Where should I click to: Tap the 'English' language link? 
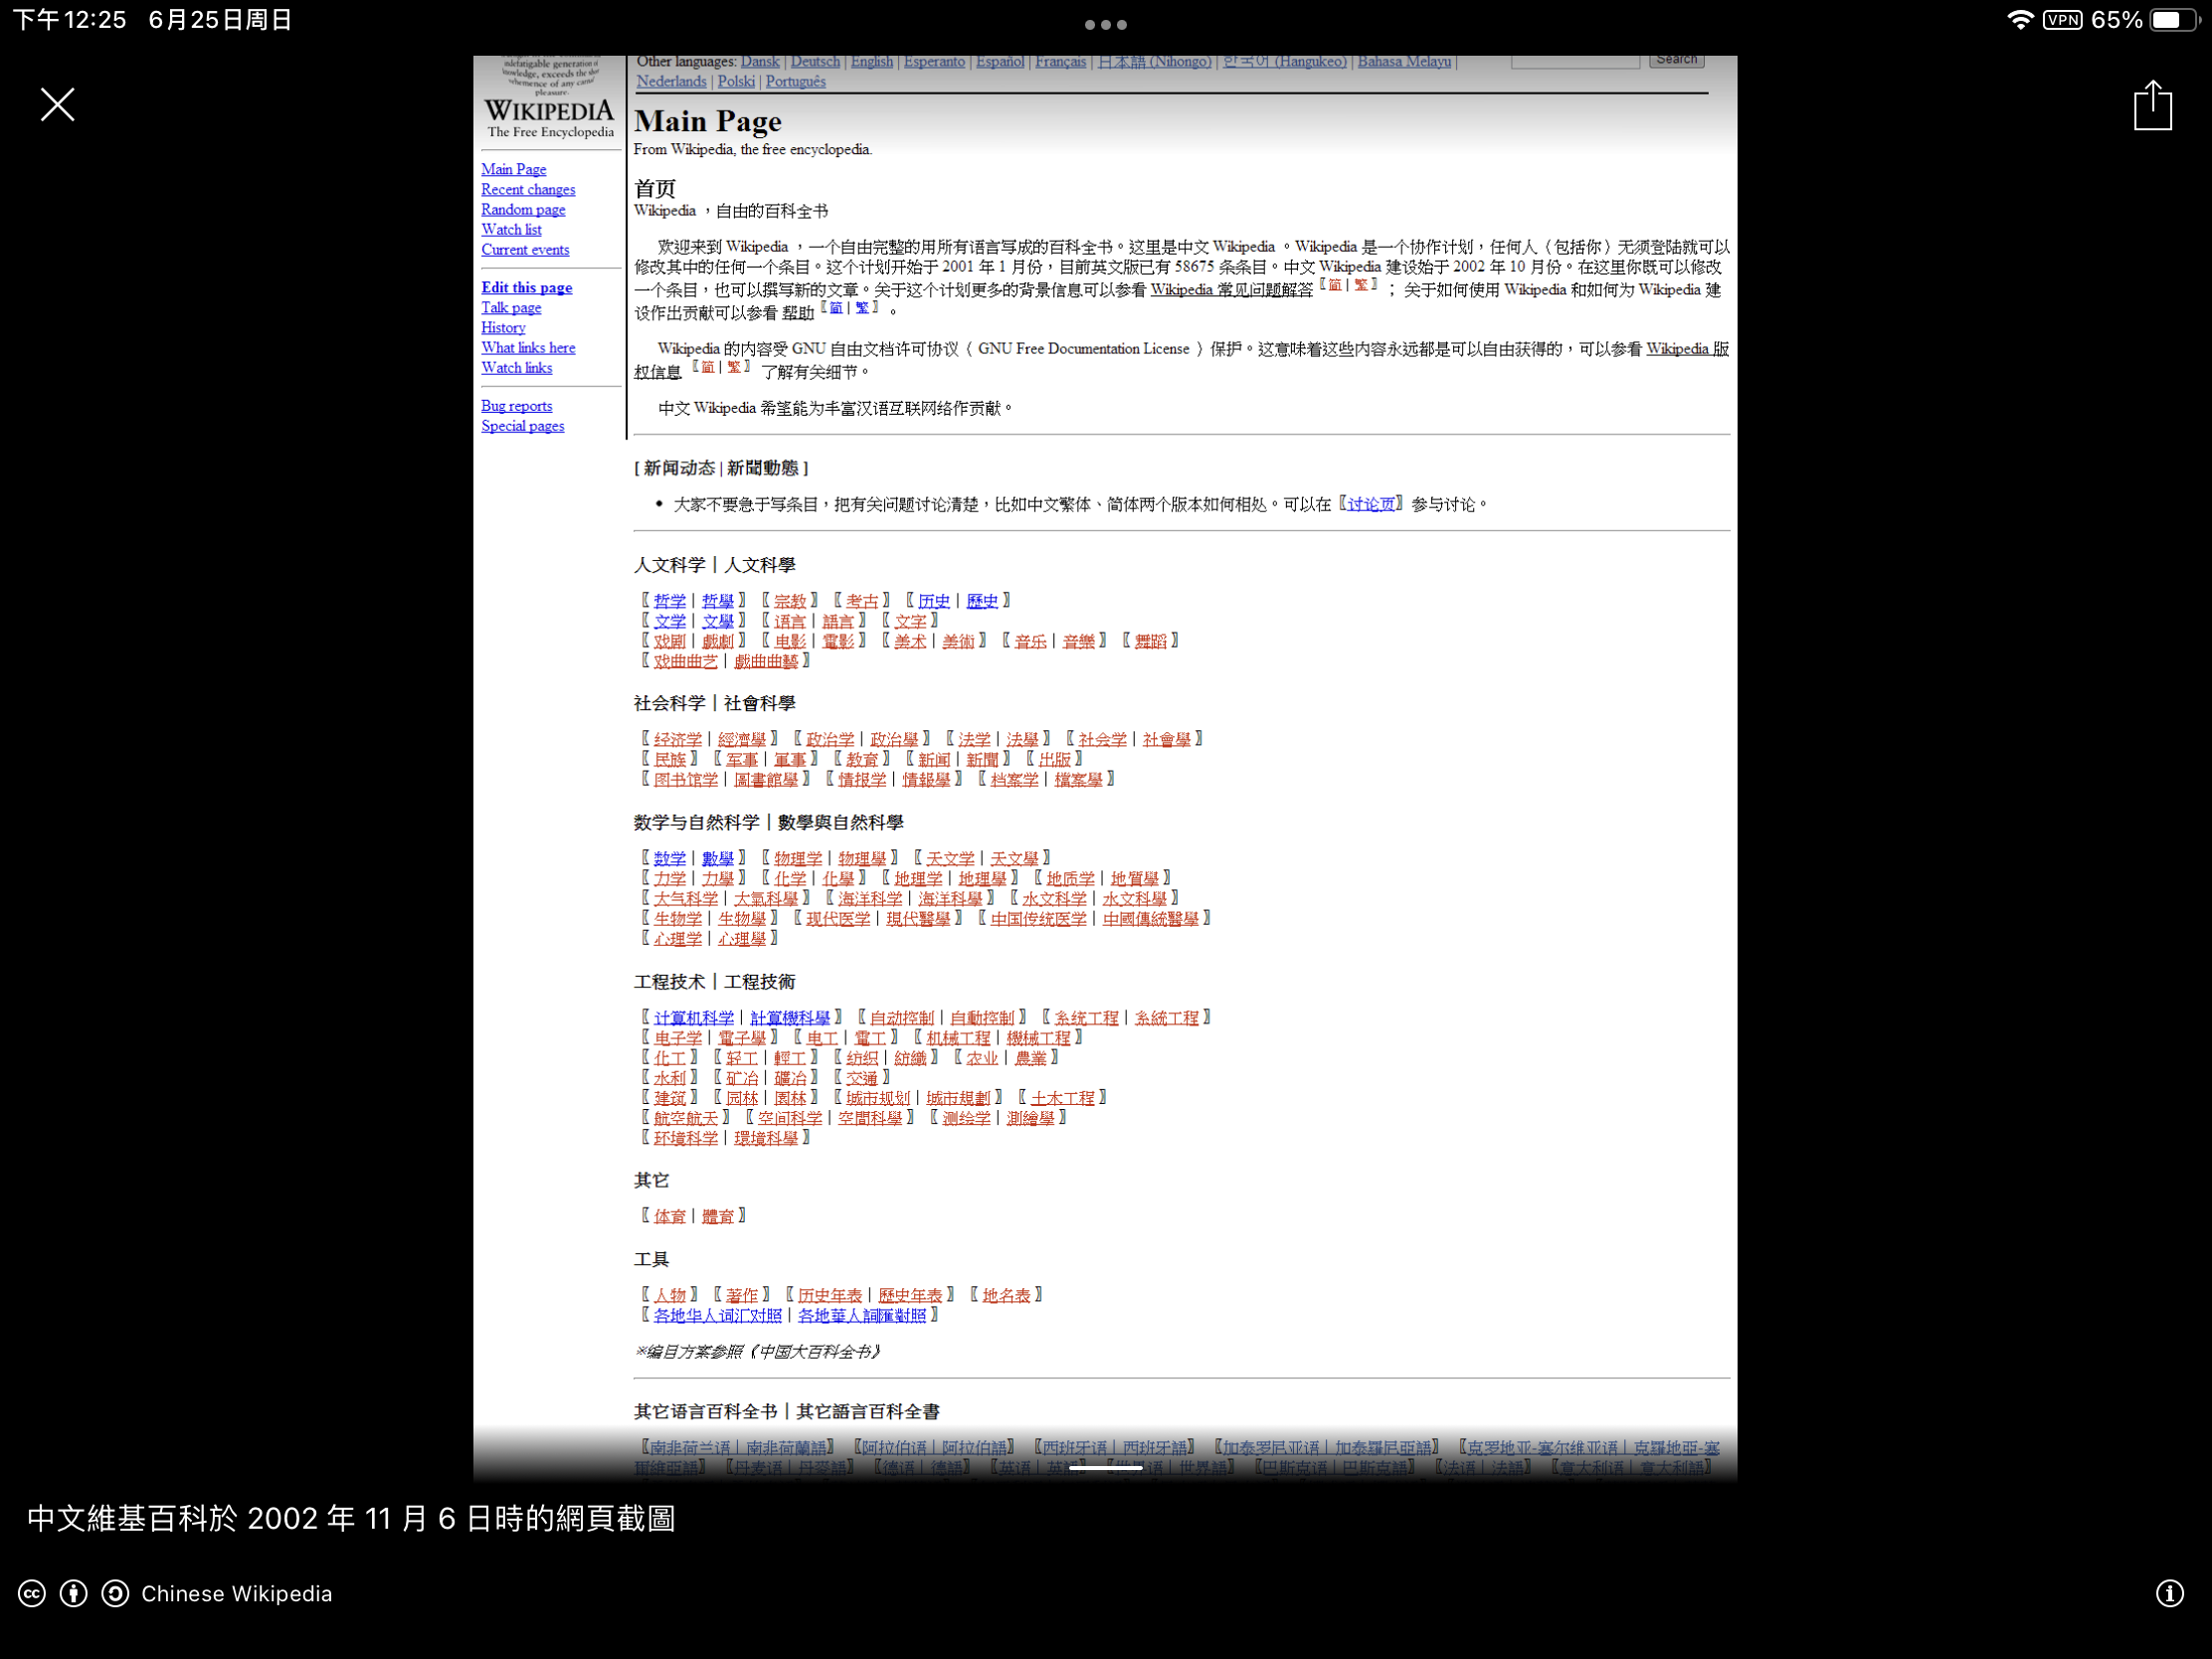(872, 61)
